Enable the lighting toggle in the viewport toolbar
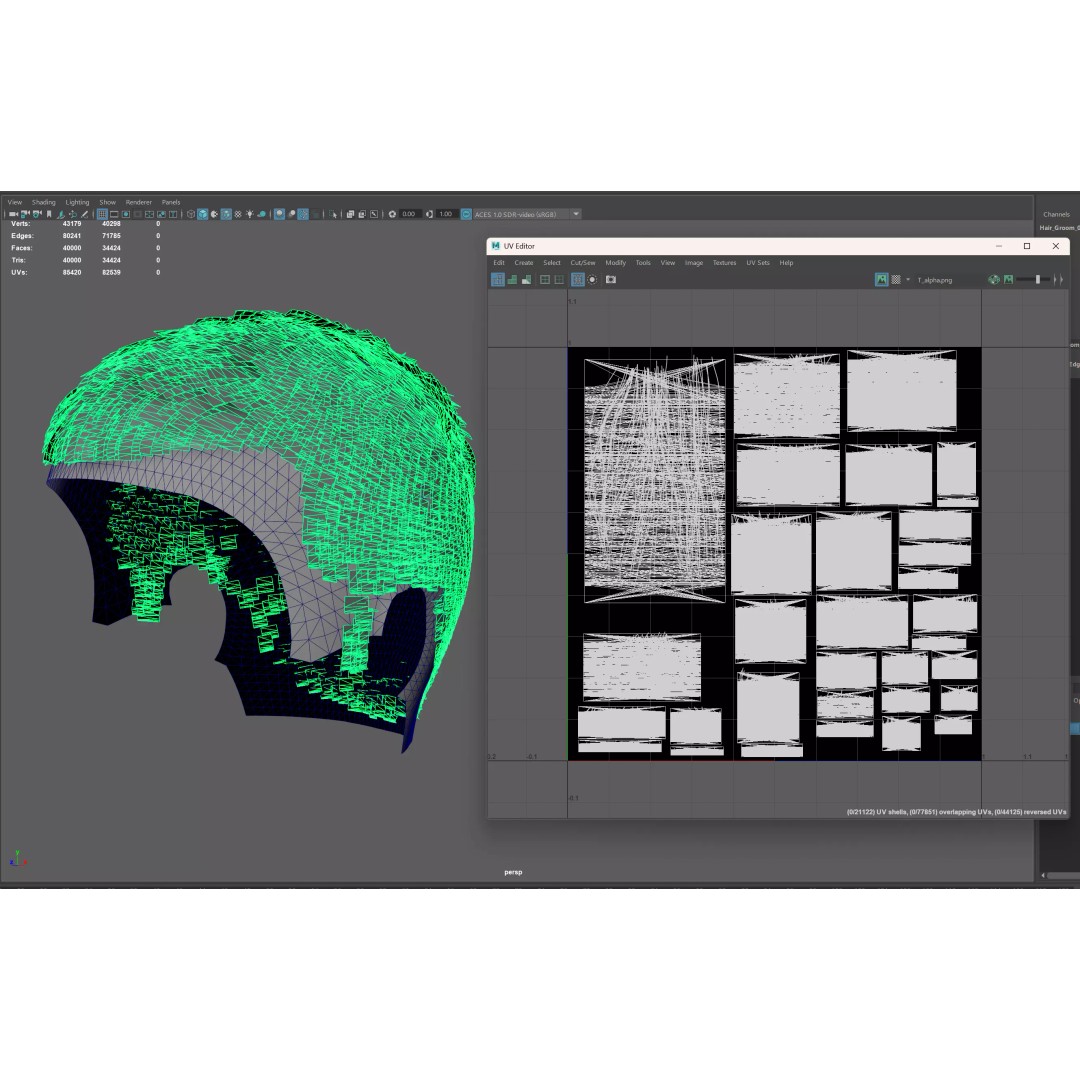 click(x=250, y=213)
